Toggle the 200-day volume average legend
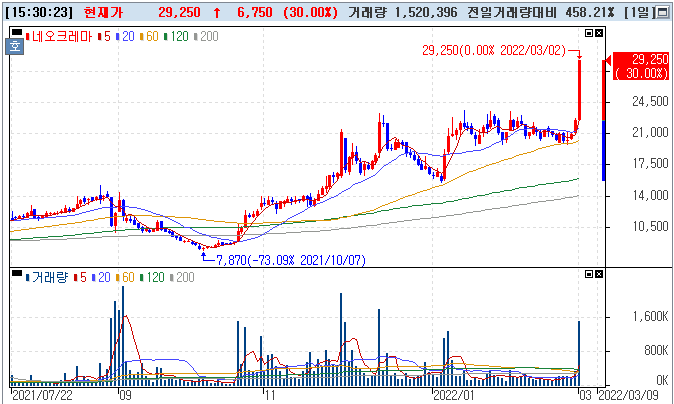The height and width of the screenshot is (404, 674). 183,278
